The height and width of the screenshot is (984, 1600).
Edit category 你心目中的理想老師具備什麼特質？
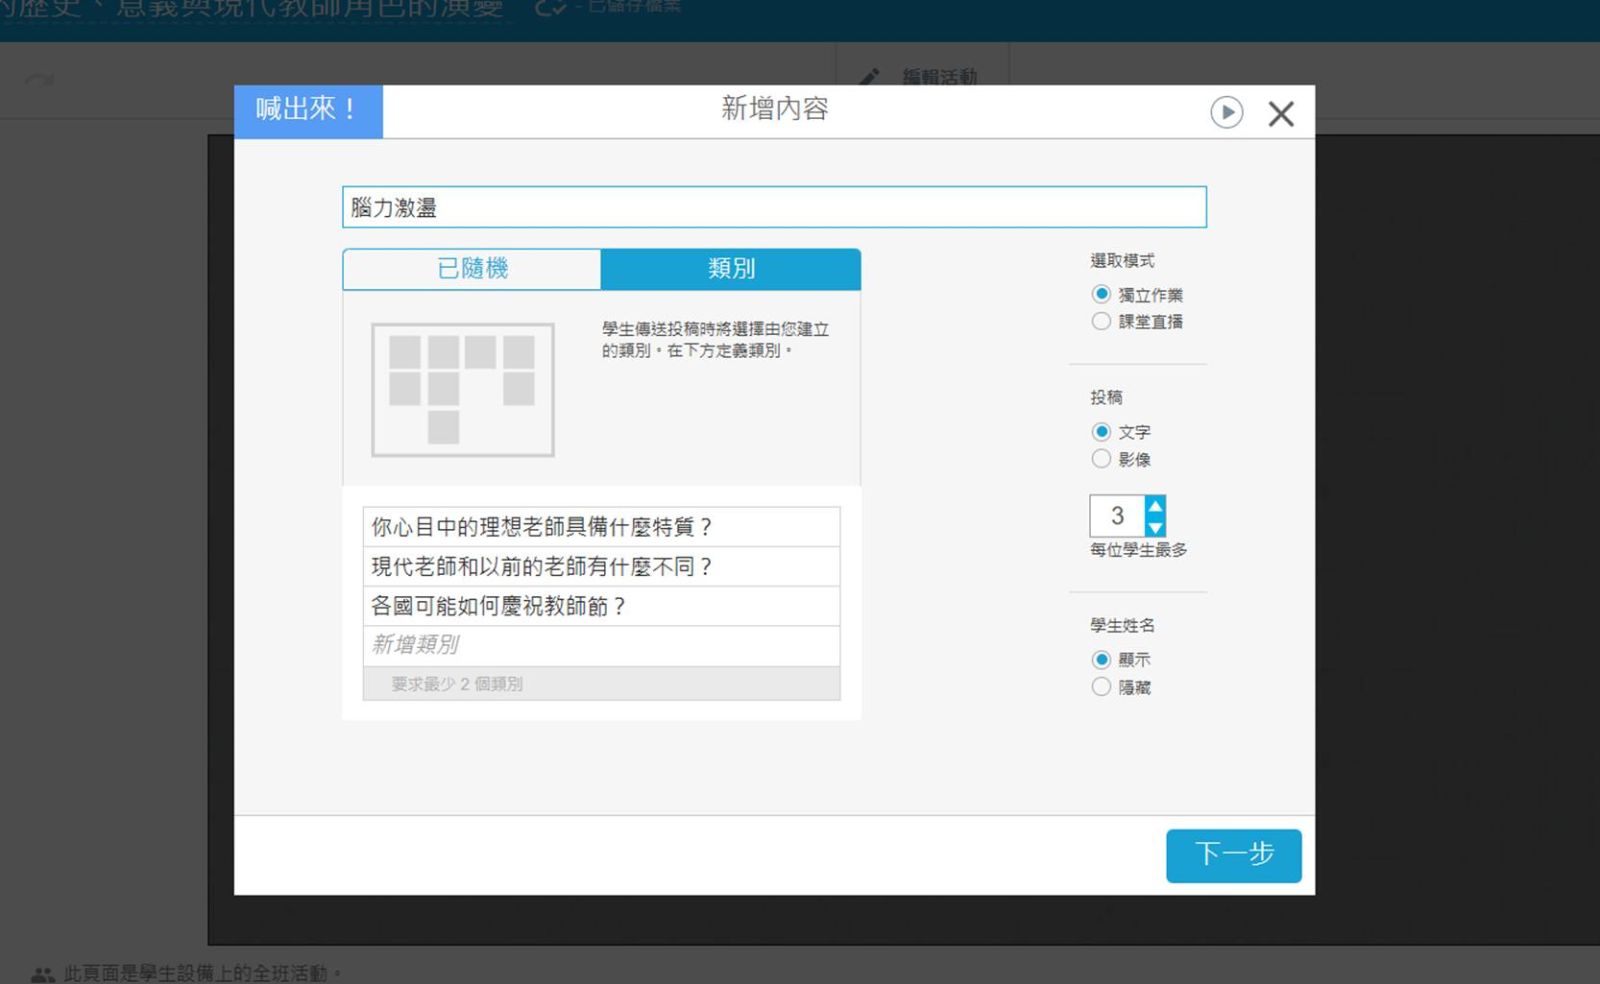click(600, 527)
